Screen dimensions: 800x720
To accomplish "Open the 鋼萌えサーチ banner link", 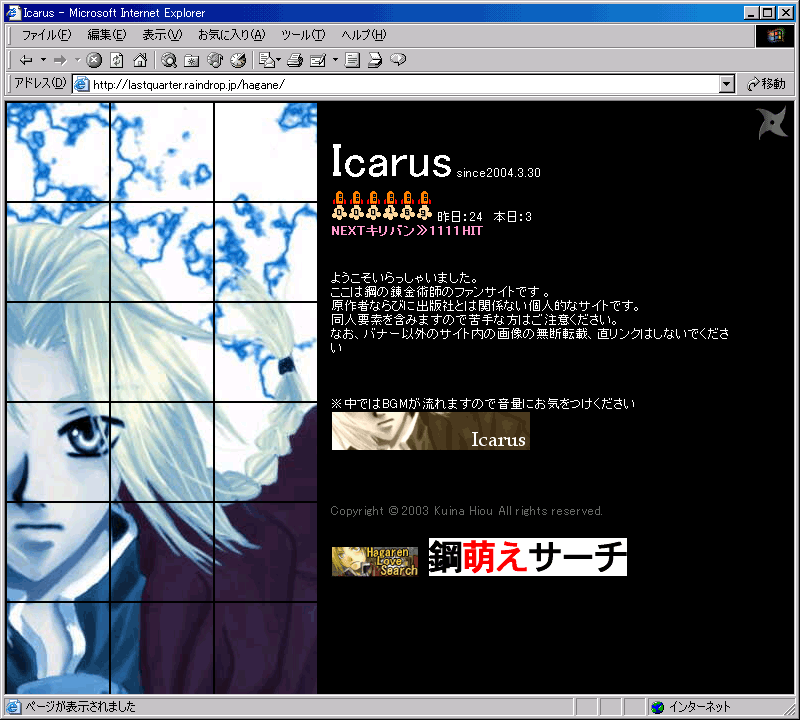I will click(528, 557).
